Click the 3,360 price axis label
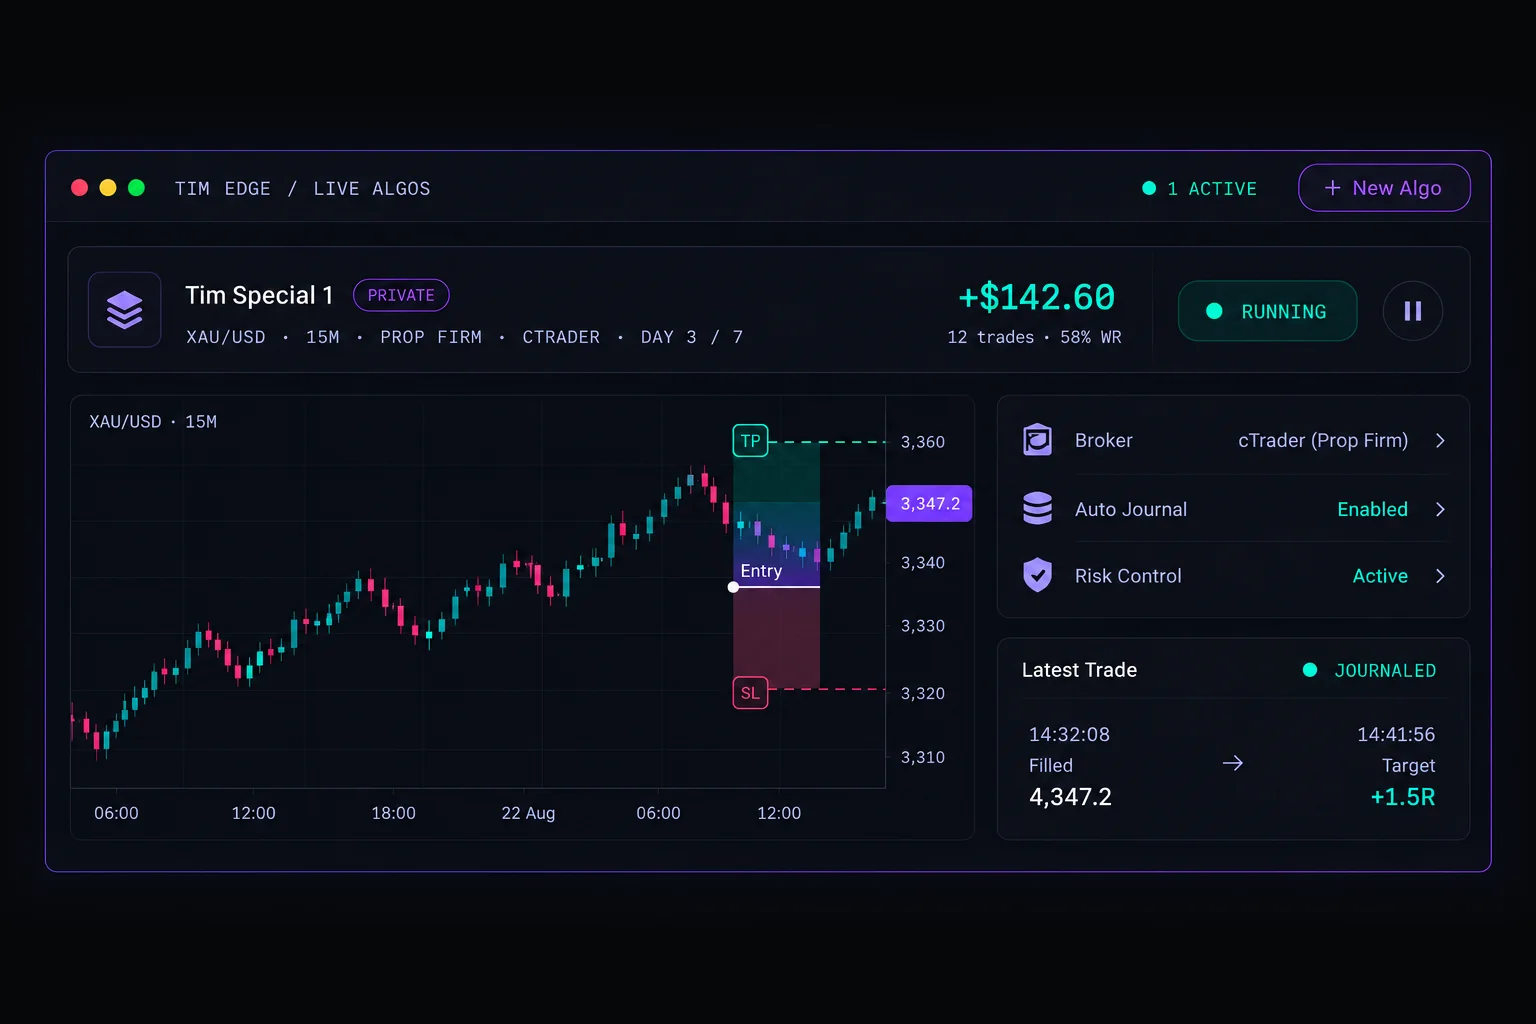Screen dimensions: 1536x1024 [x=923, y=442]
